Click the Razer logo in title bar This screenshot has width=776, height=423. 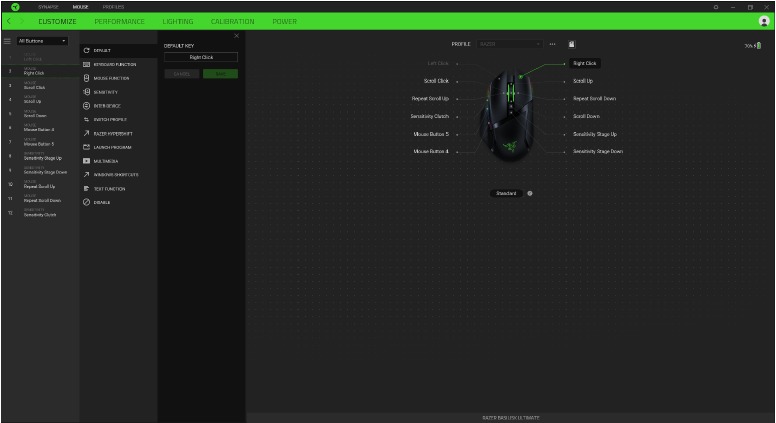coord(15,7)
